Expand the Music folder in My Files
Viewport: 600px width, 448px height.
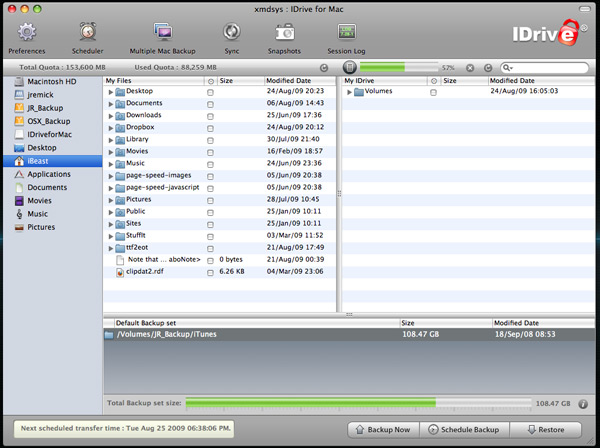[x=111, y=164]
